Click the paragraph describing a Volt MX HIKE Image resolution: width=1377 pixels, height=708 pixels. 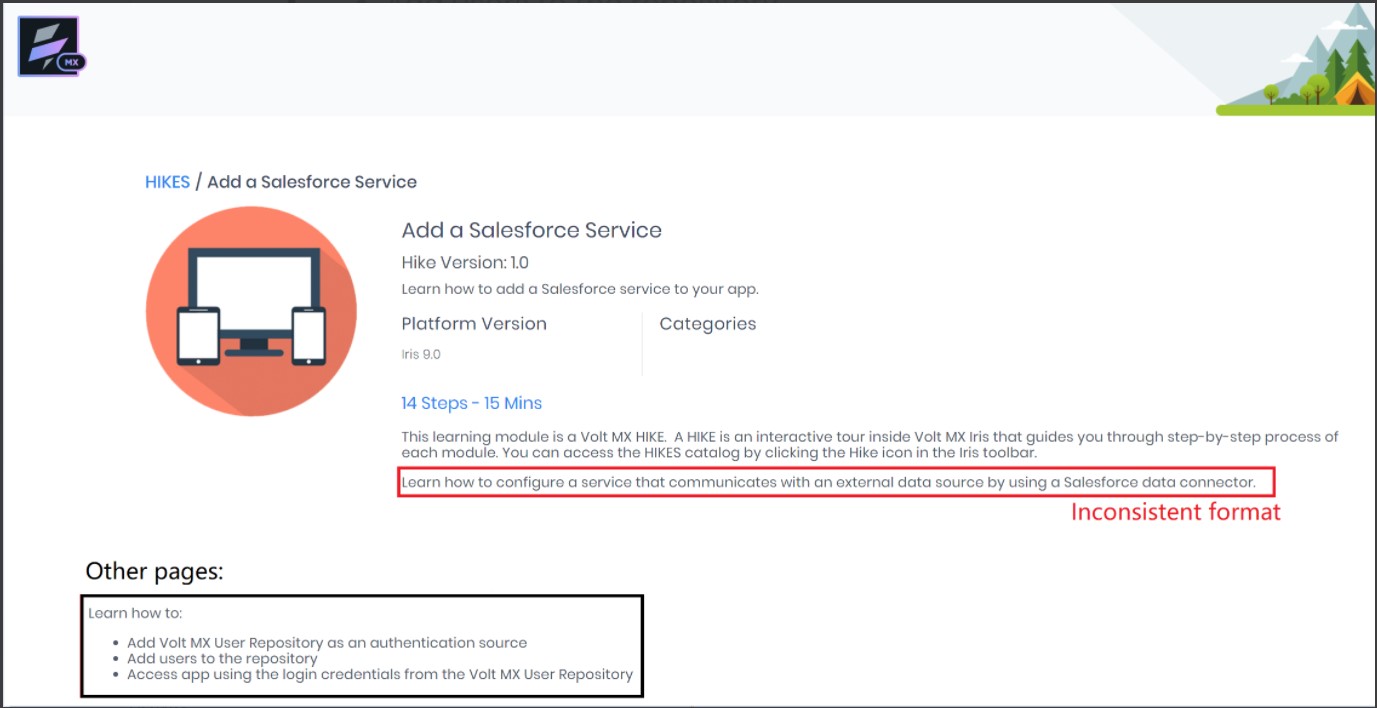(869, 444)
